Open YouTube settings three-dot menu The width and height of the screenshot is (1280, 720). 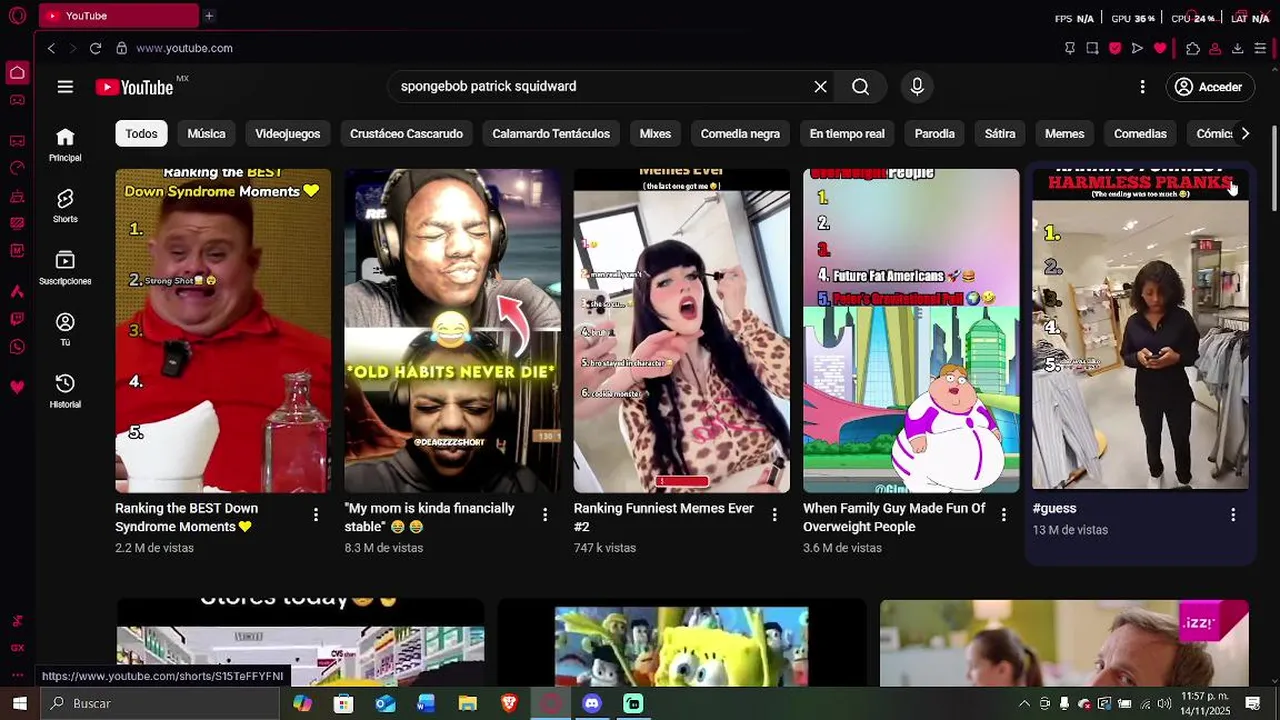(x=1142, y=87)
